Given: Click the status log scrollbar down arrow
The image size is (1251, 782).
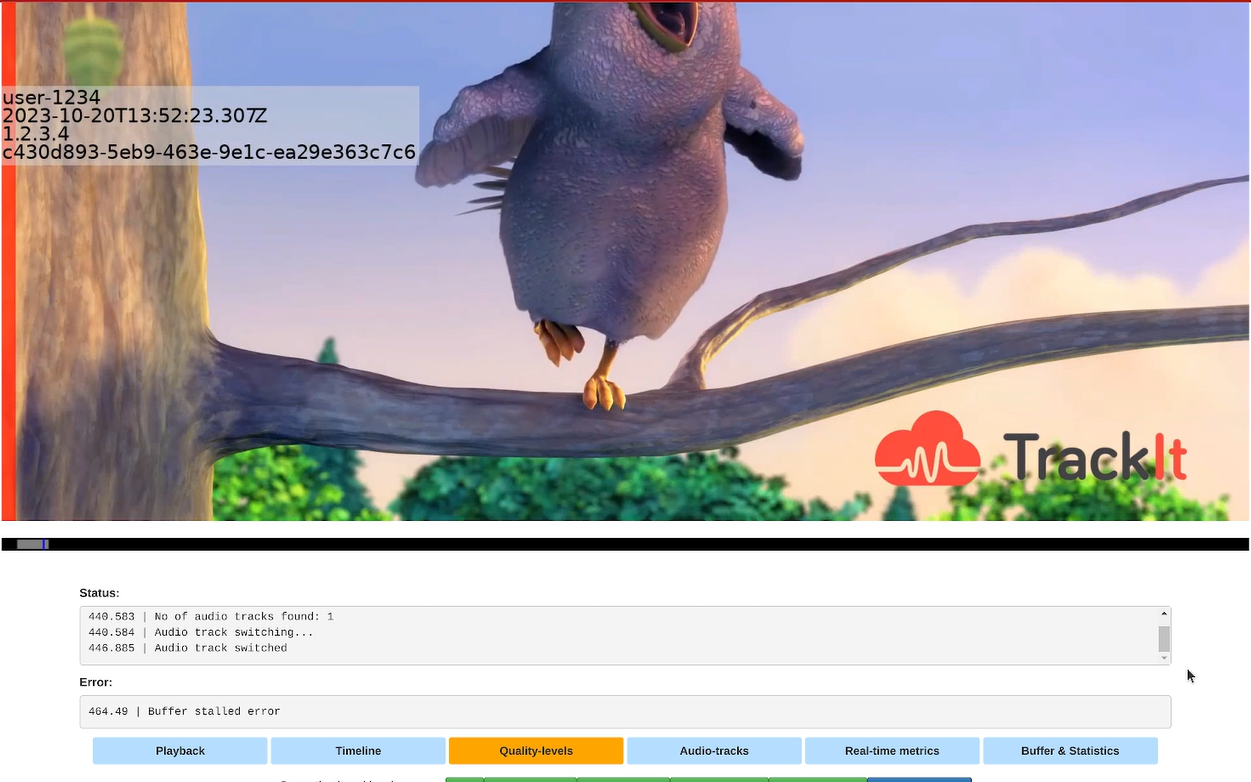Looking at the screenshot, I should pos(1163,657).
